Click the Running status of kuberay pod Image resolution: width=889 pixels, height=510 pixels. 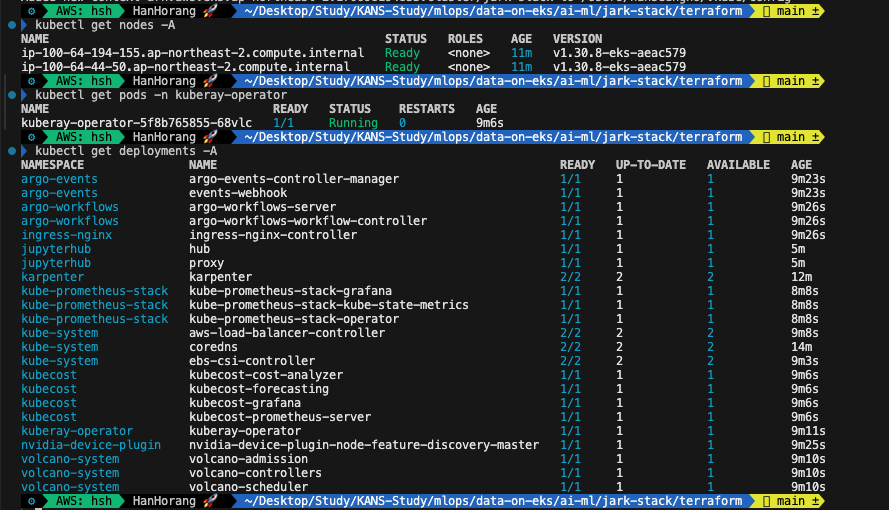point(353,123)
